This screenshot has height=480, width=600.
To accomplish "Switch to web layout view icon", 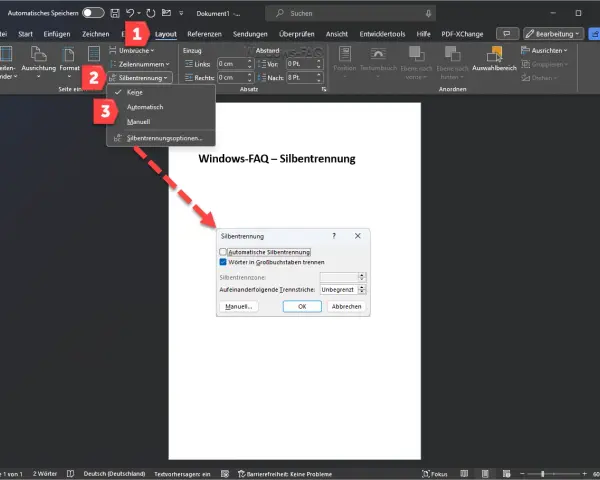I will tap(507, 474).
